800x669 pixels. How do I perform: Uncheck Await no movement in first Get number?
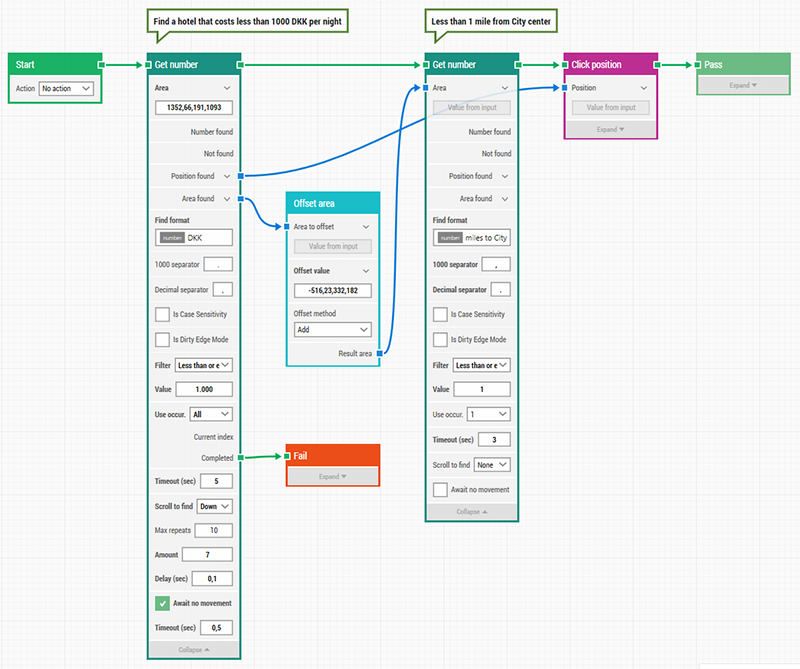[162, 604]
